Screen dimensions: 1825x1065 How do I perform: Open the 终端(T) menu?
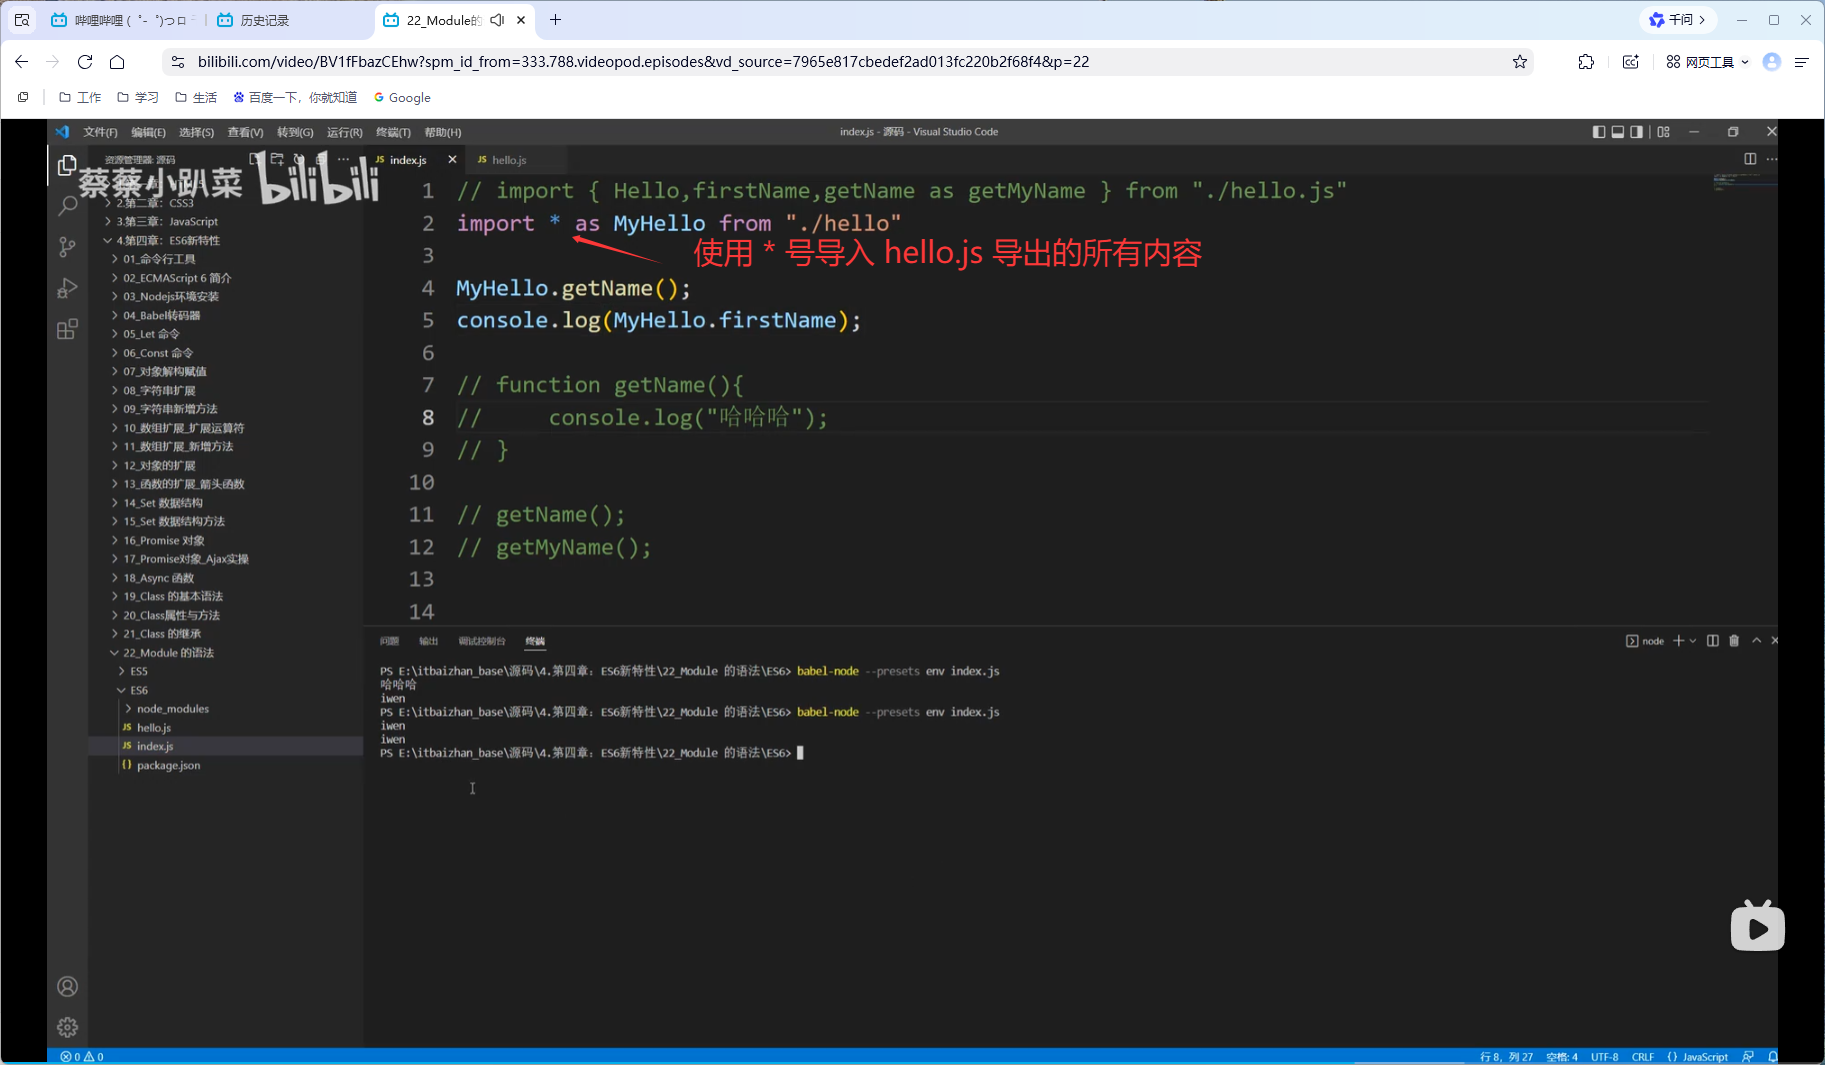393,132
